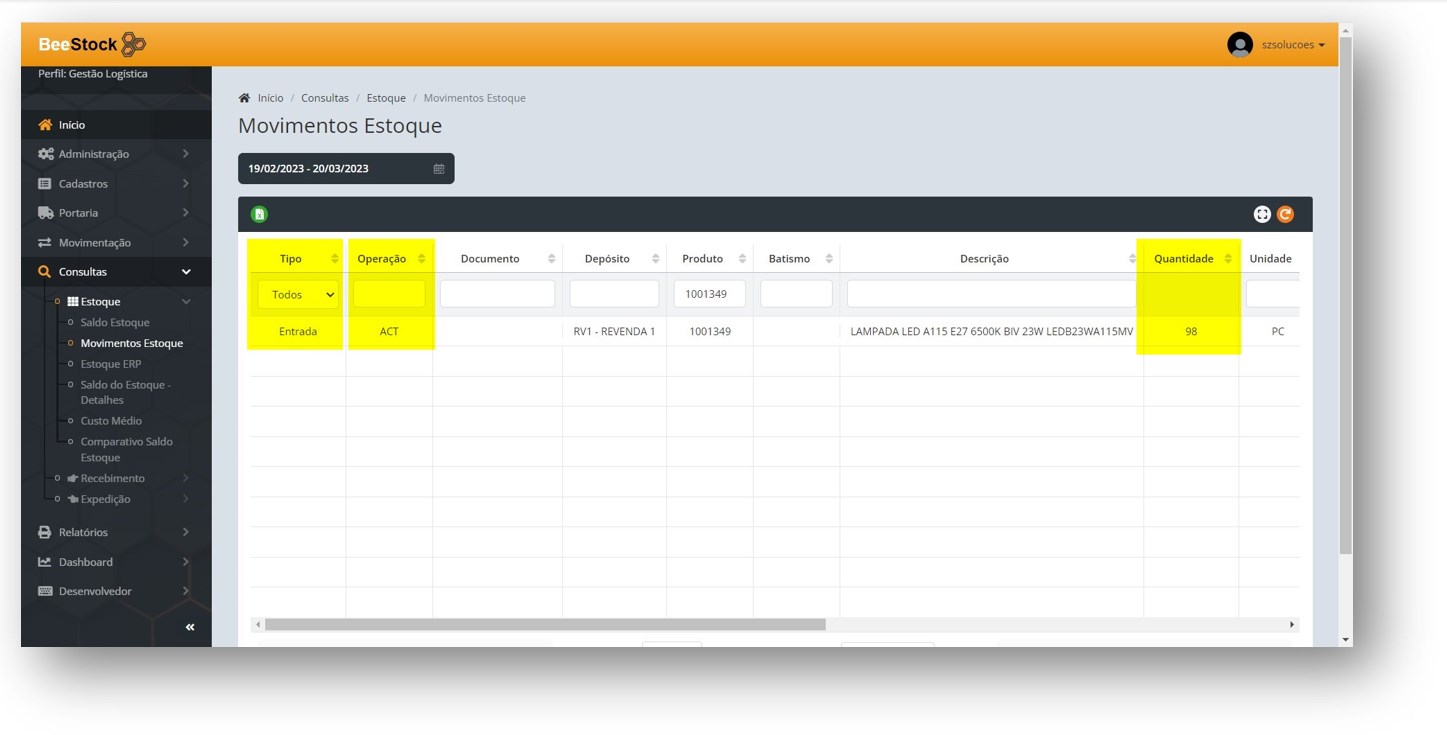Click the Consultas breadcrumb link
The image size is (1447, 735).
324,98
